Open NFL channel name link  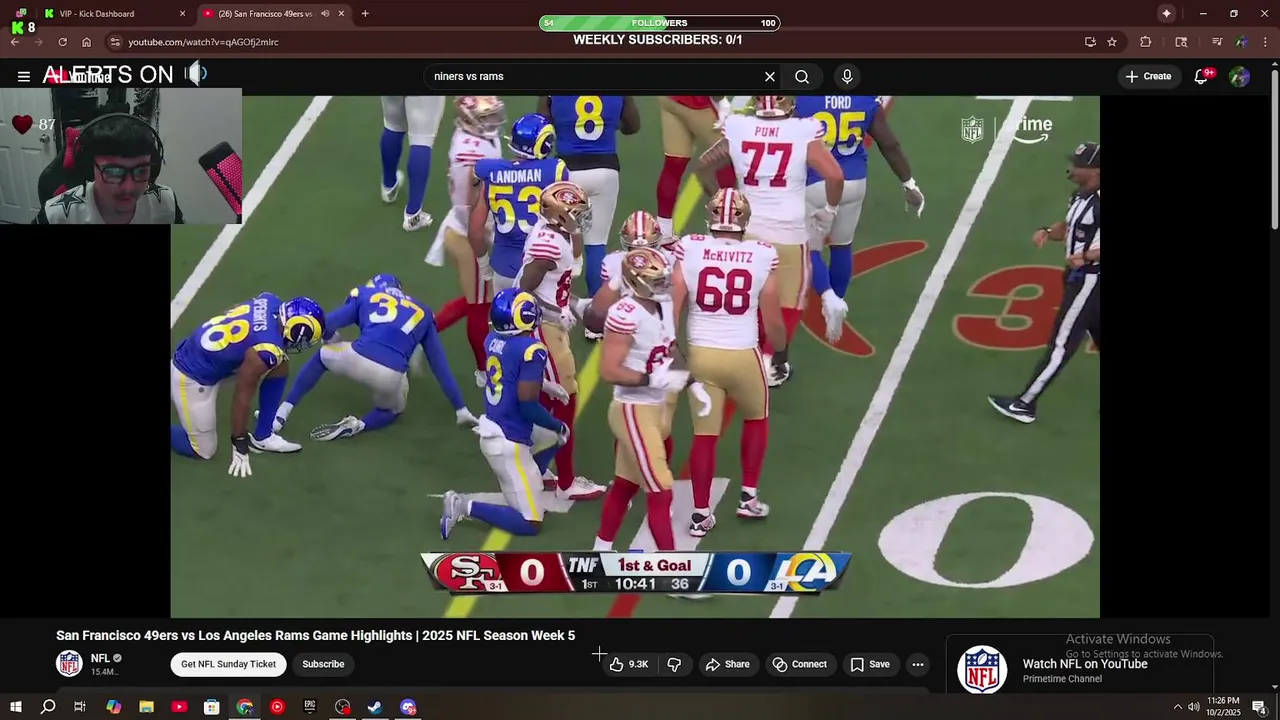click(100, 658)
